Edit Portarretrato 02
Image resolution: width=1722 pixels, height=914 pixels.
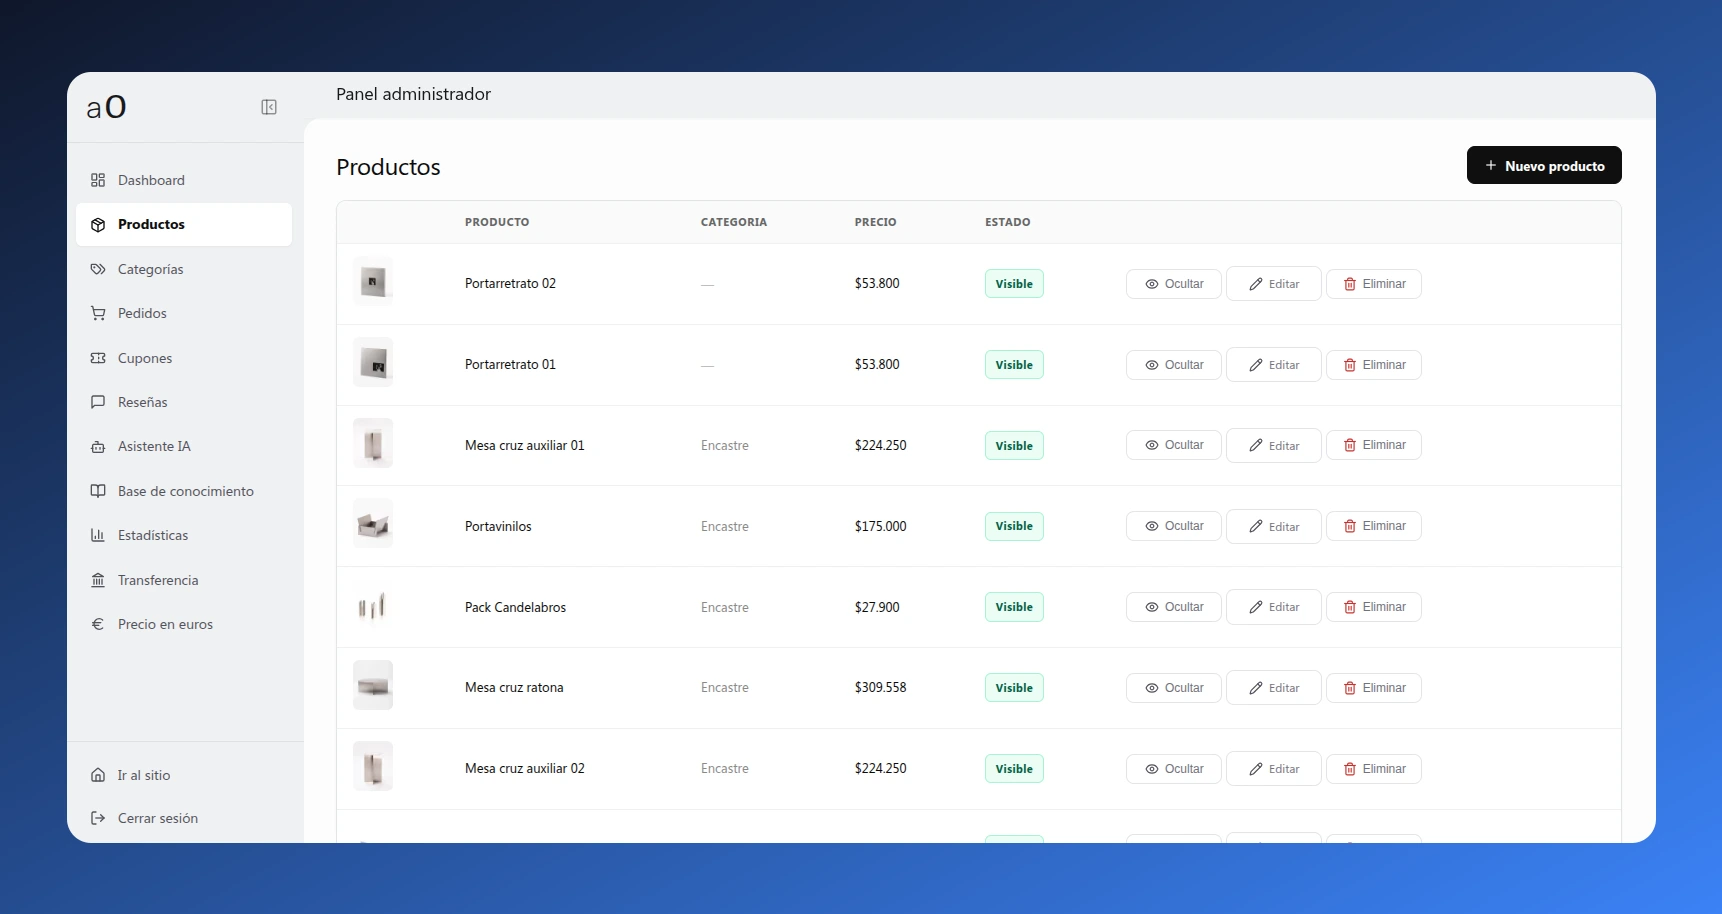tap(1274, 284)
